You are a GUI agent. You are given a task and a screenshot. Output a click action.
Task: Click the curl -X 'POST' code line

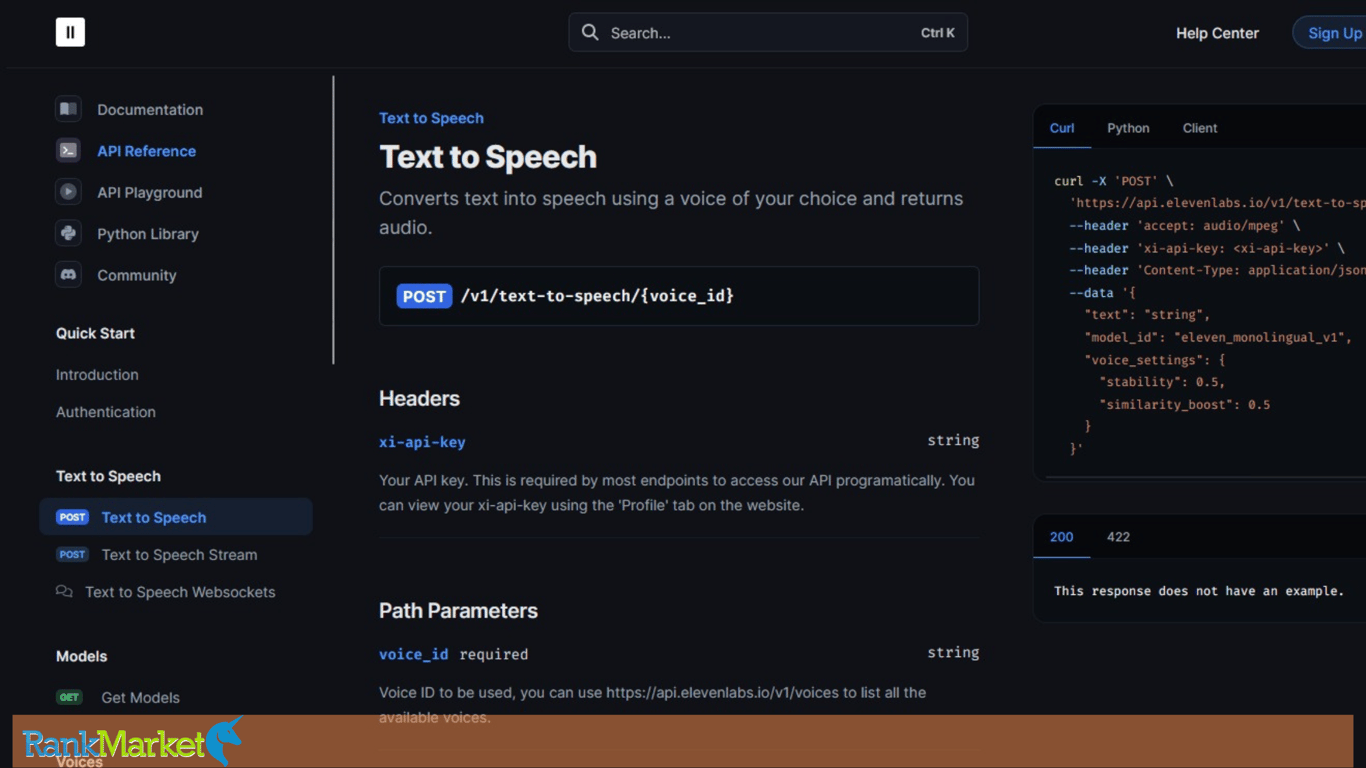point(1114,181)
